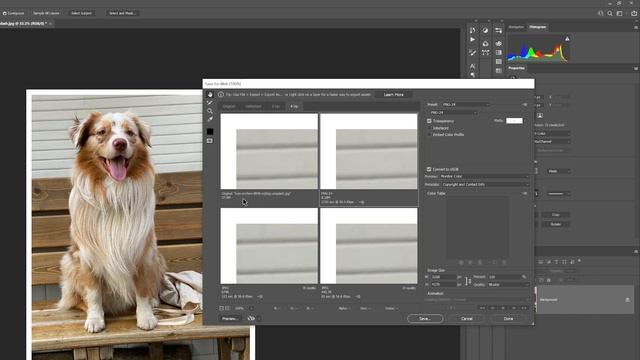Select the Hand tool in Save for Web
Screen dimensions: 640x360
pyautogui.click(x=210, y=95)
